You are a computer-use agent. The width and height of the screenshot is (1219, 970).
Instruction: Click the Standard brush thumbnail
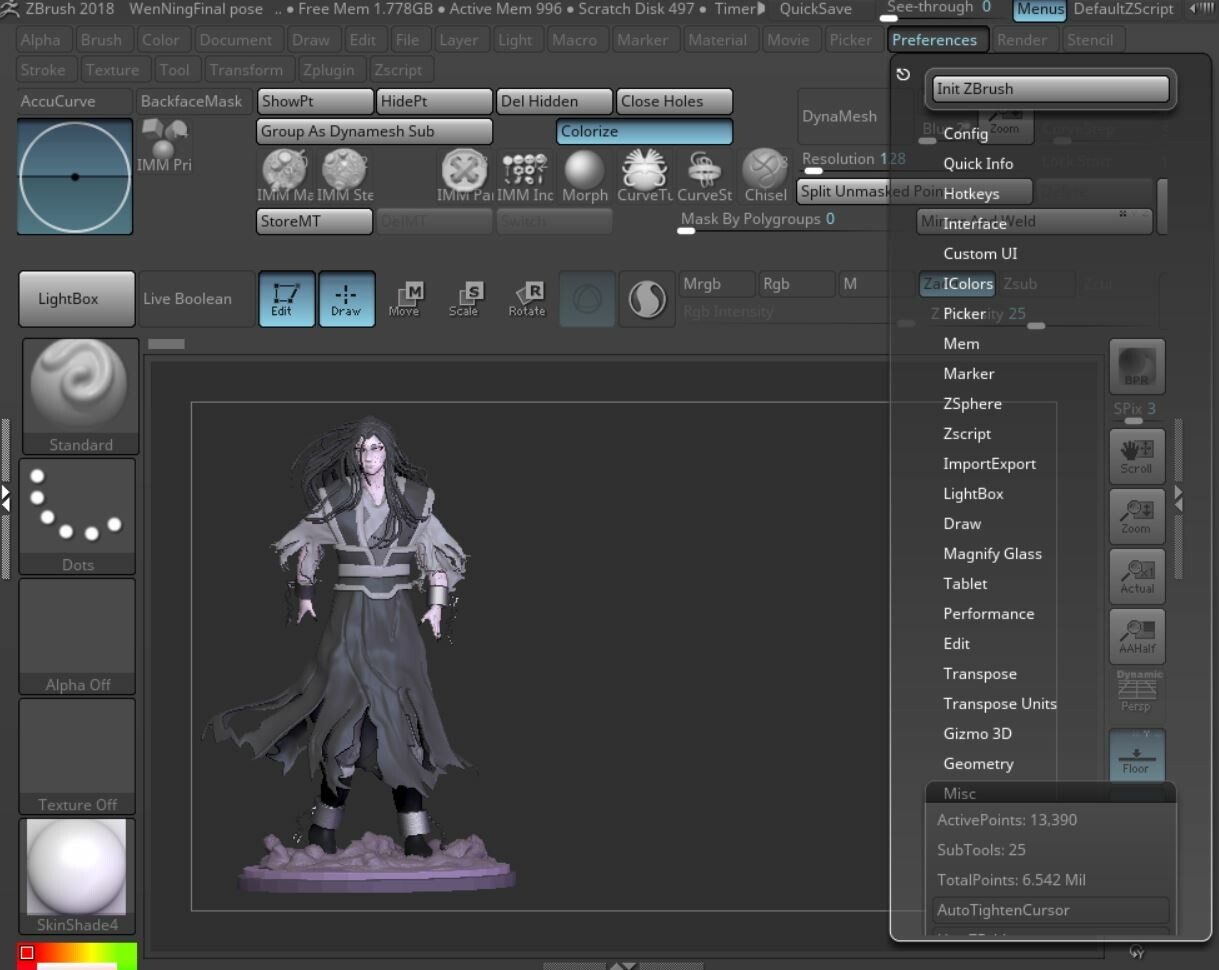(80, 395)
